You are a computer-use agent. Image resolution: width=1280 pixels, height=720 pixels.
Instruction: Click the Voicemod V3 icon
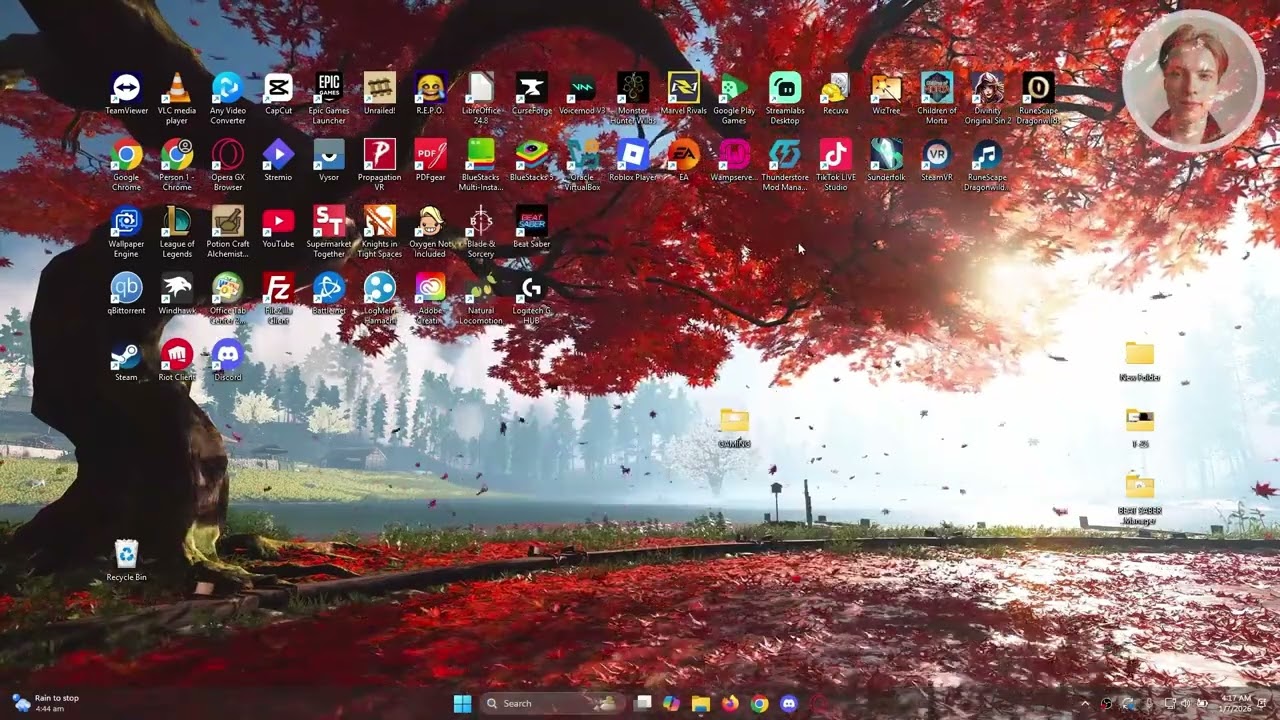pyautogui.click(x=582, y=89)
